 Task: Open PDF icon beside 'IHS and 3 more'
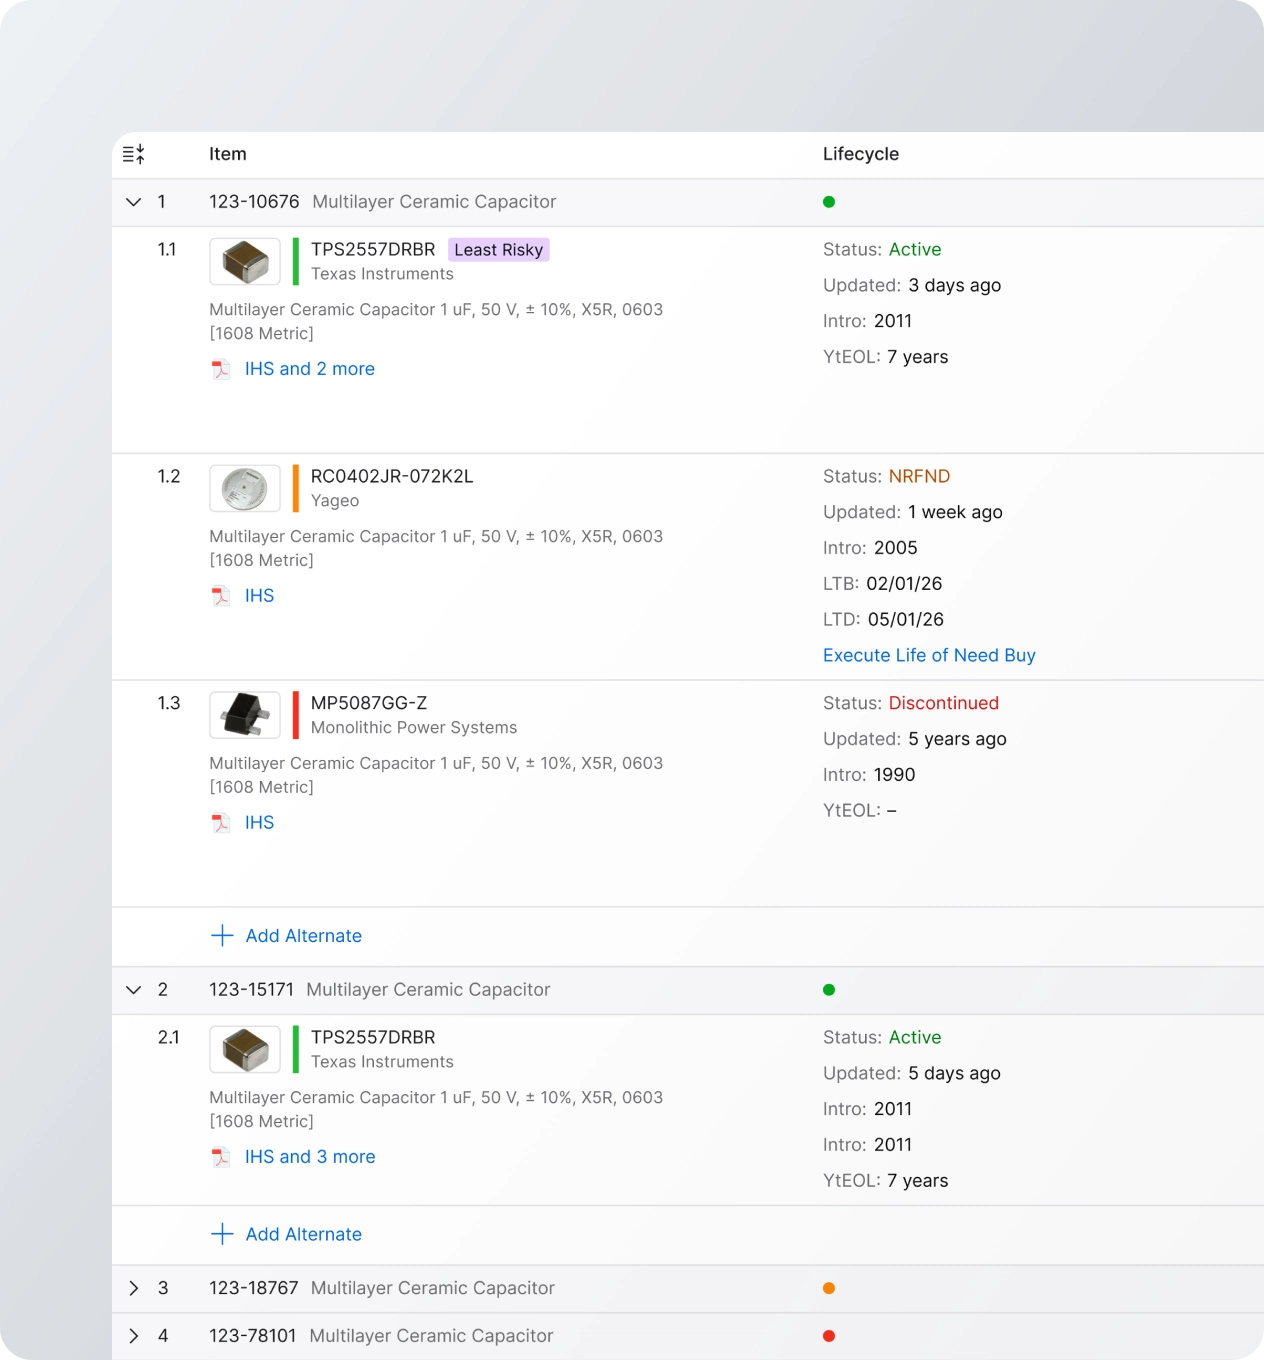(x=221, y=1157)
